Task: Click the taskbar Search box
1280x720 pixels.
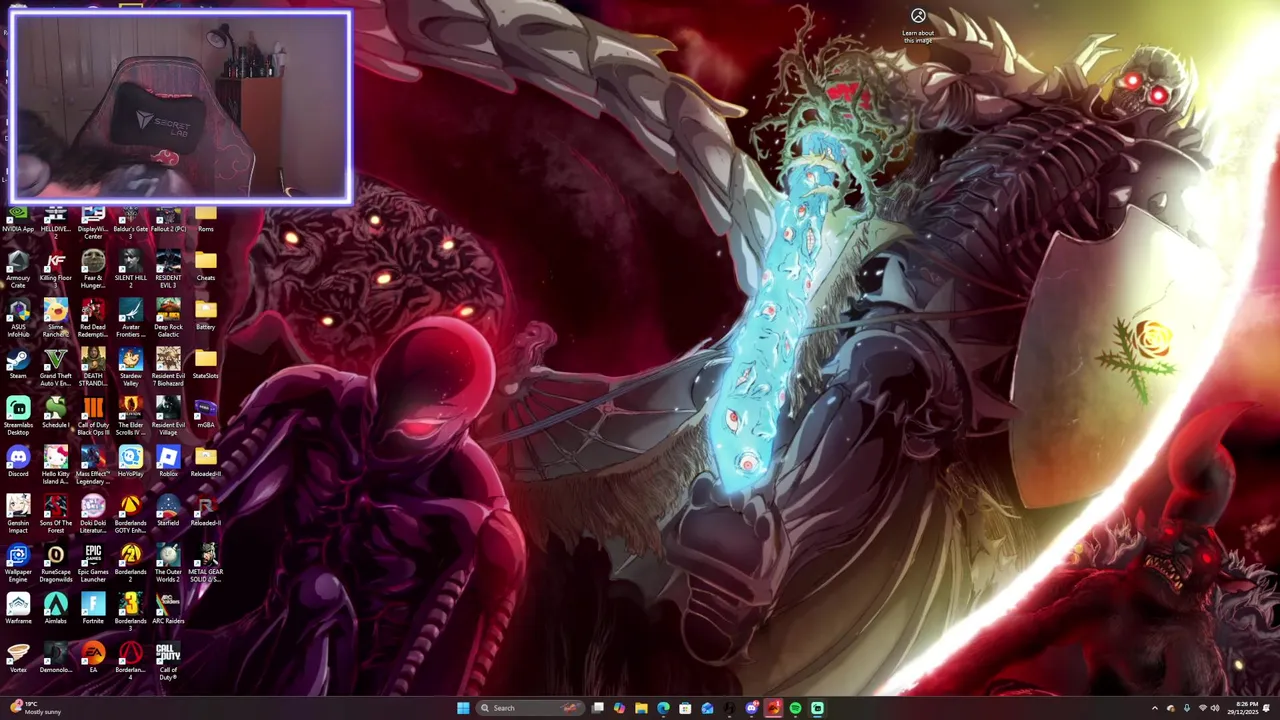Action: pos(530,708)
